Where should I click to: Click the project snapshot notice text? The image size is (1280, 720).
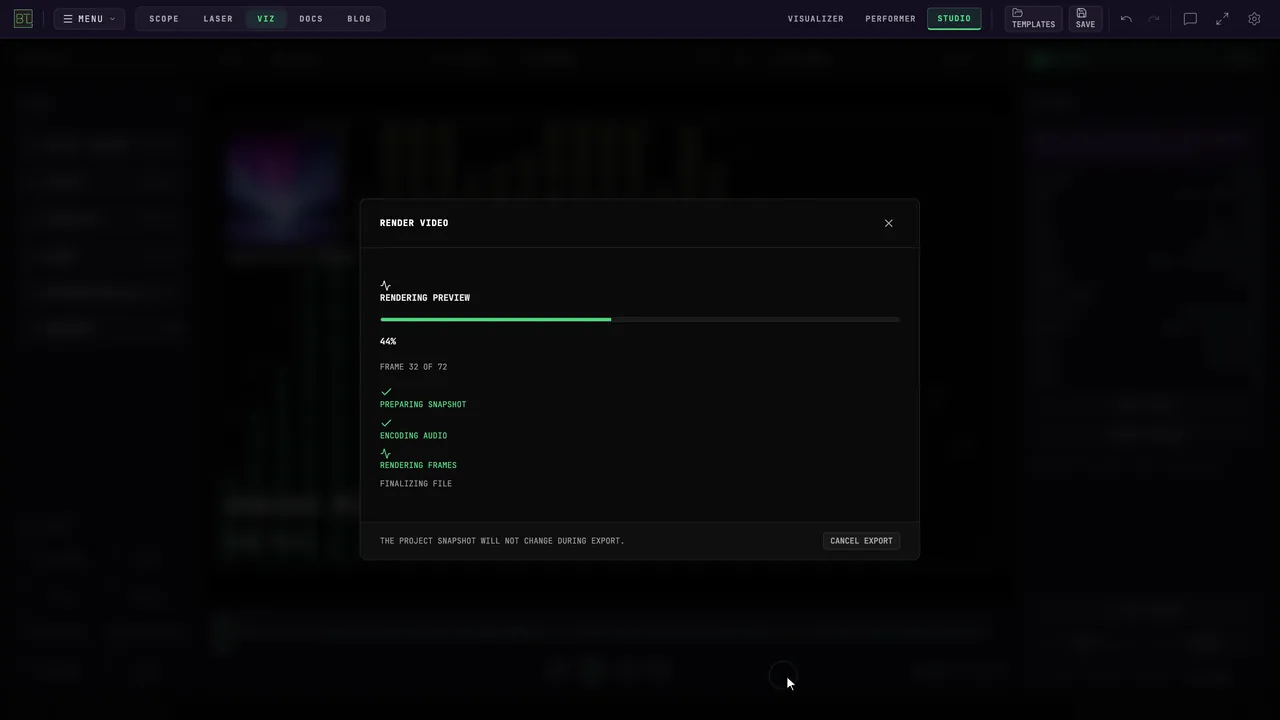pos(502,541)
